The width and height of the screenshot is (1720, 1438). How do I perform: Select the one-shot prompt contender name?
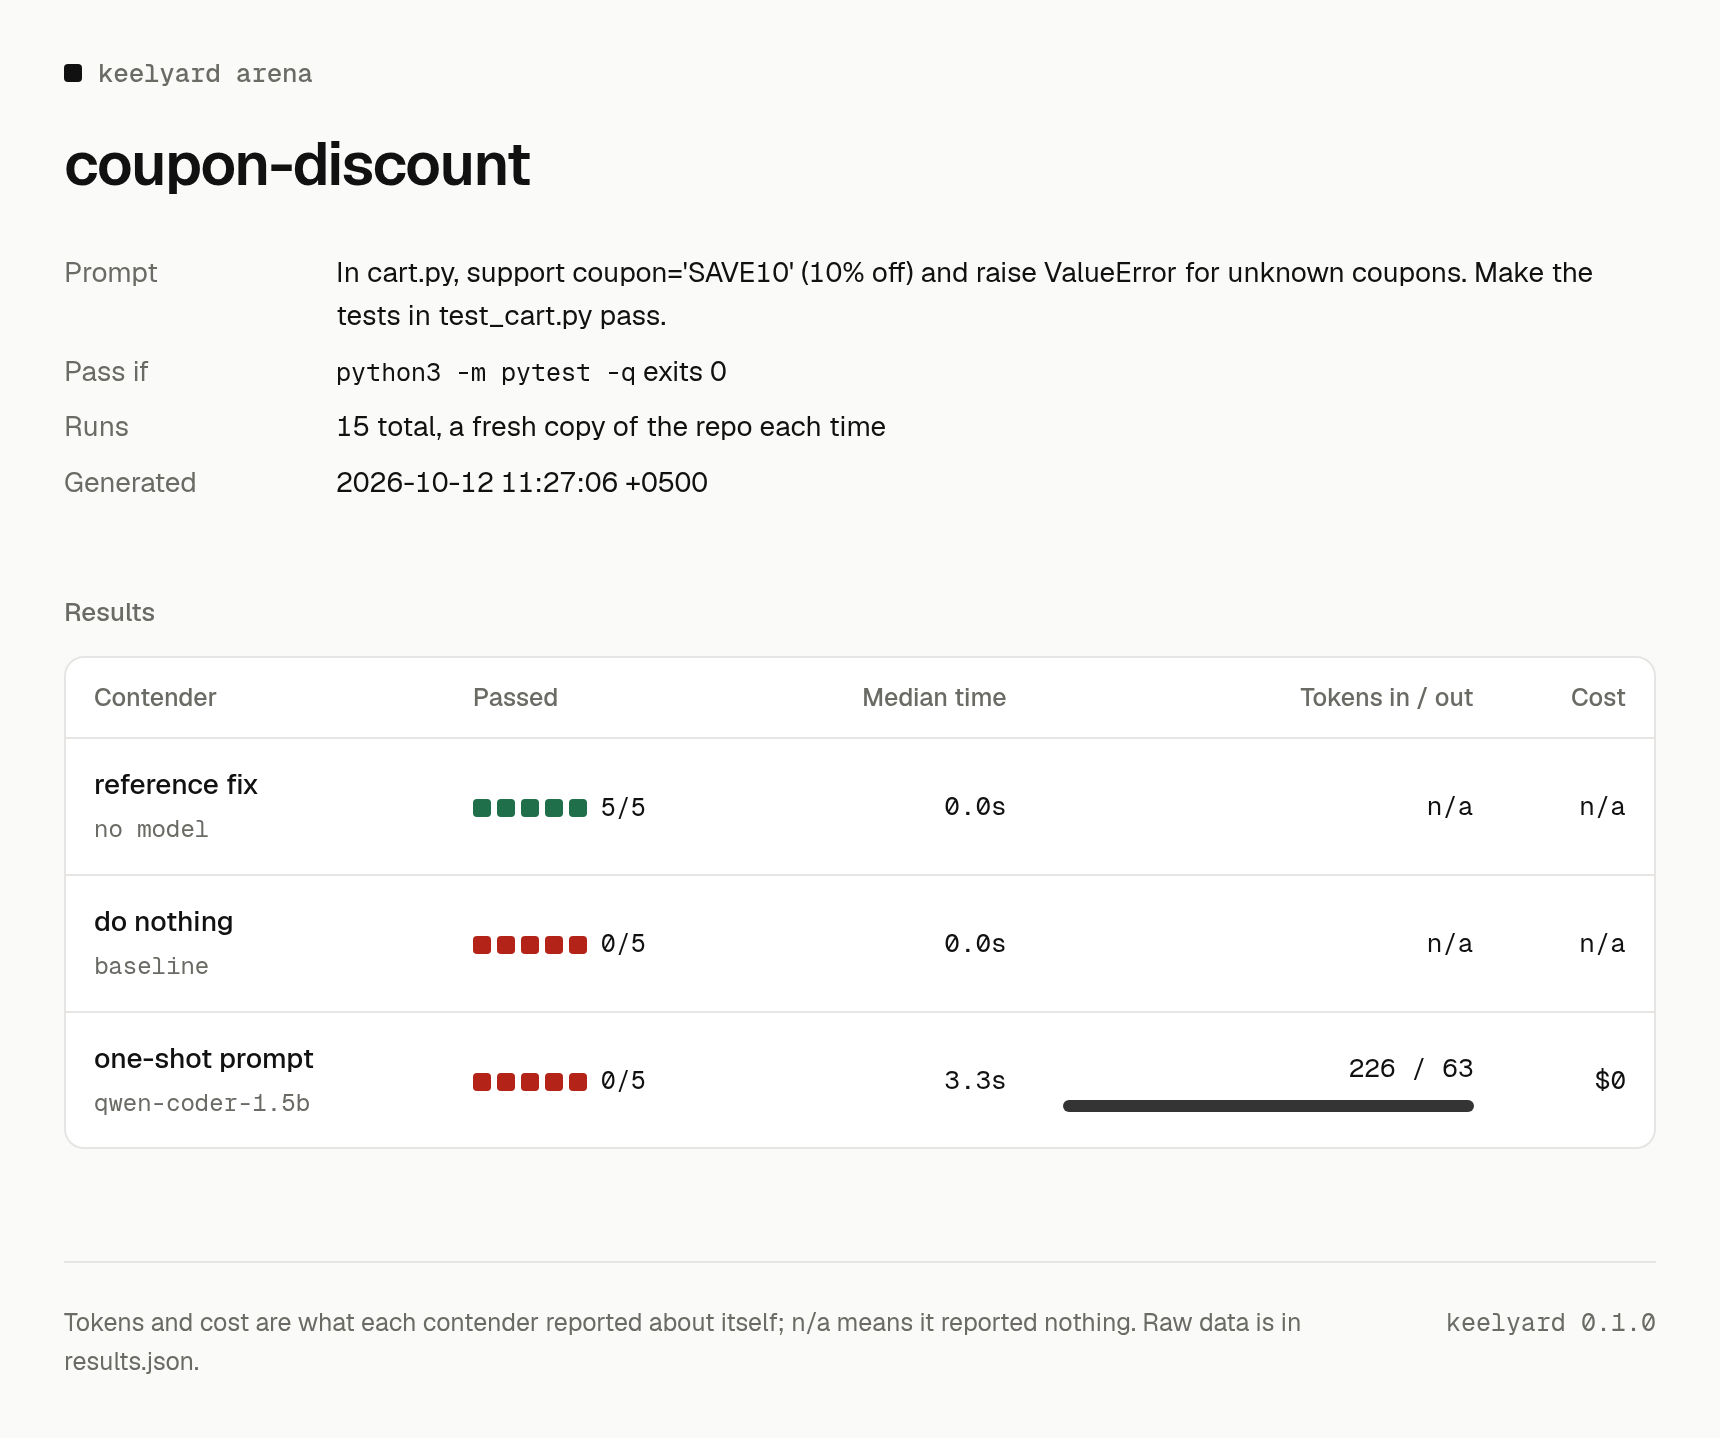(x=204, y=1059)
